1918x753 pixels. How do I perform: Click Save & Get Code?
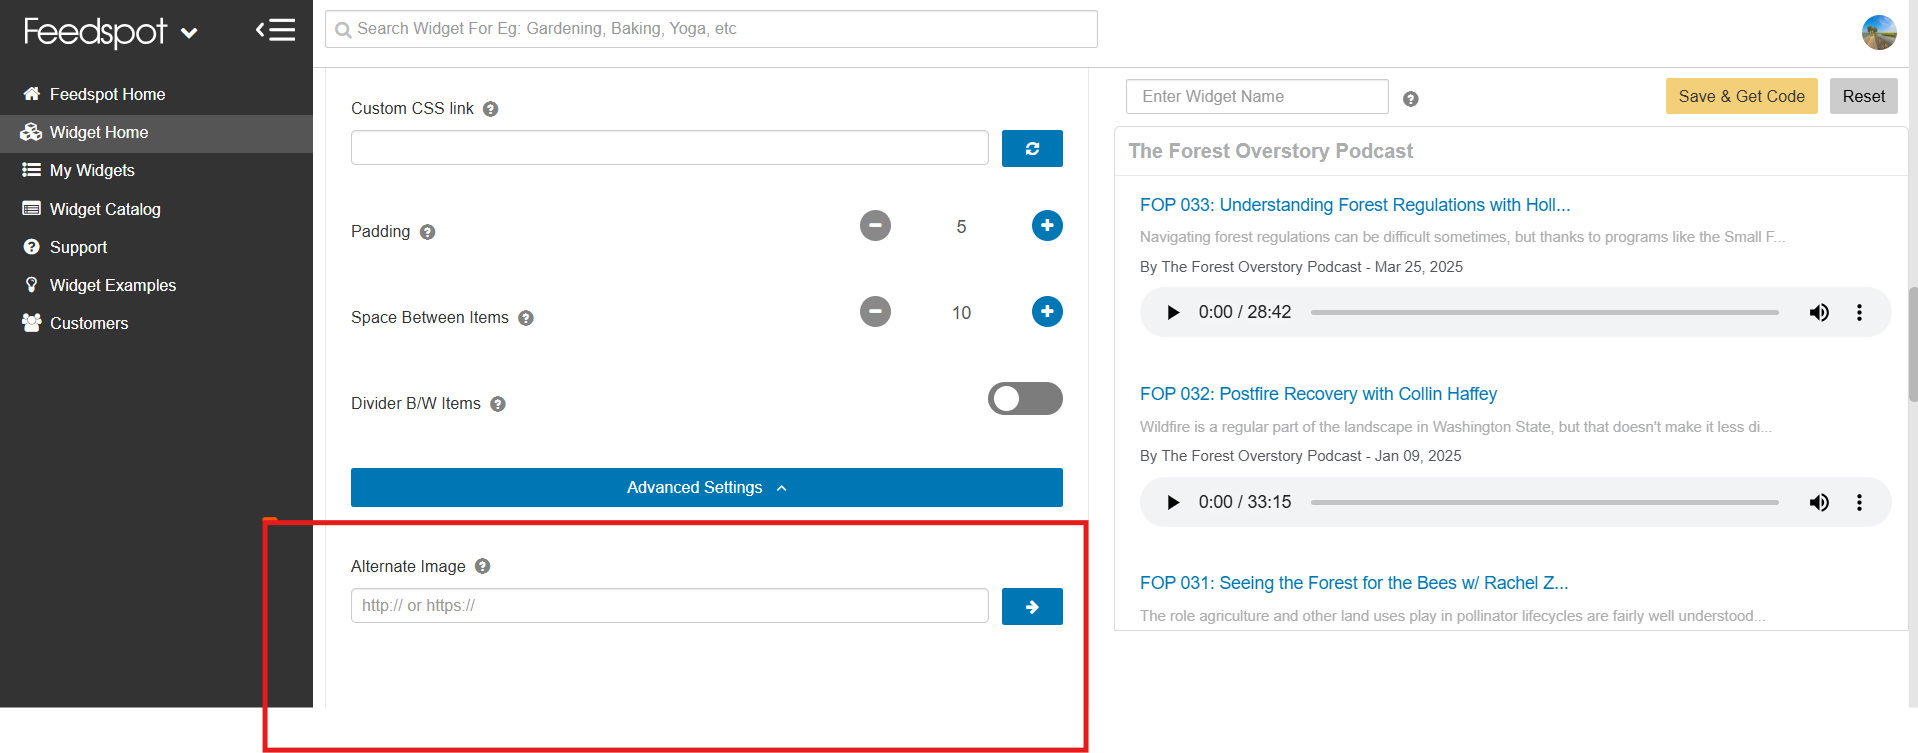[x=1741, y=96]
